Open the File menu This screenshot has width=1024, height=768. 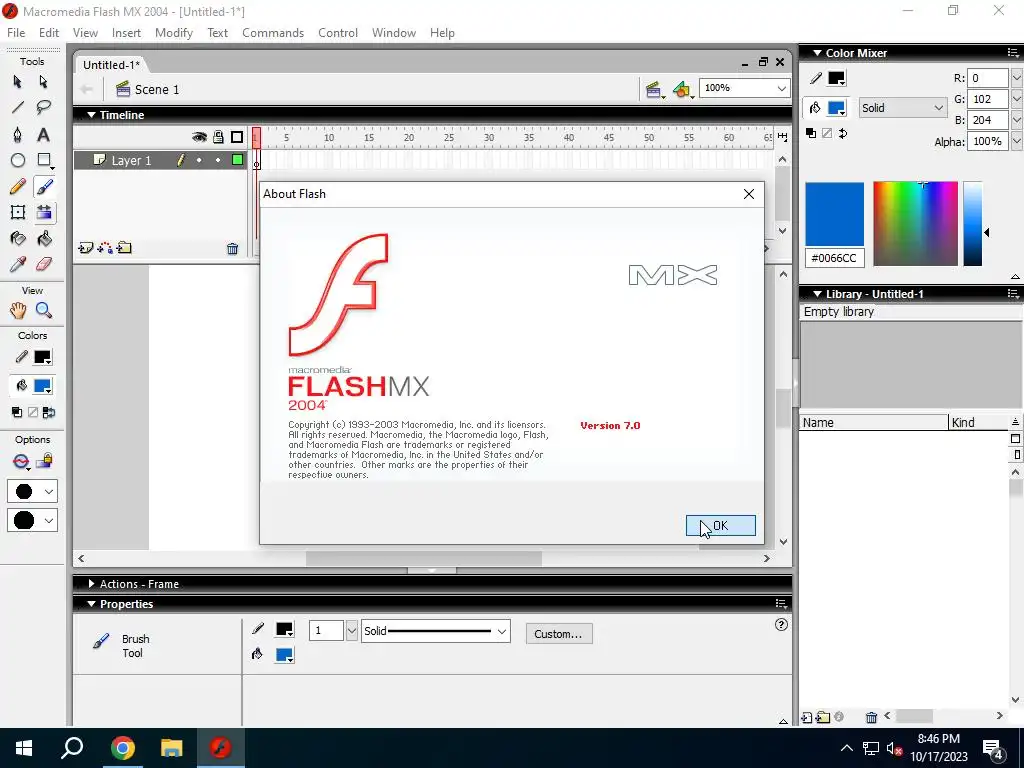pos(16,33)
